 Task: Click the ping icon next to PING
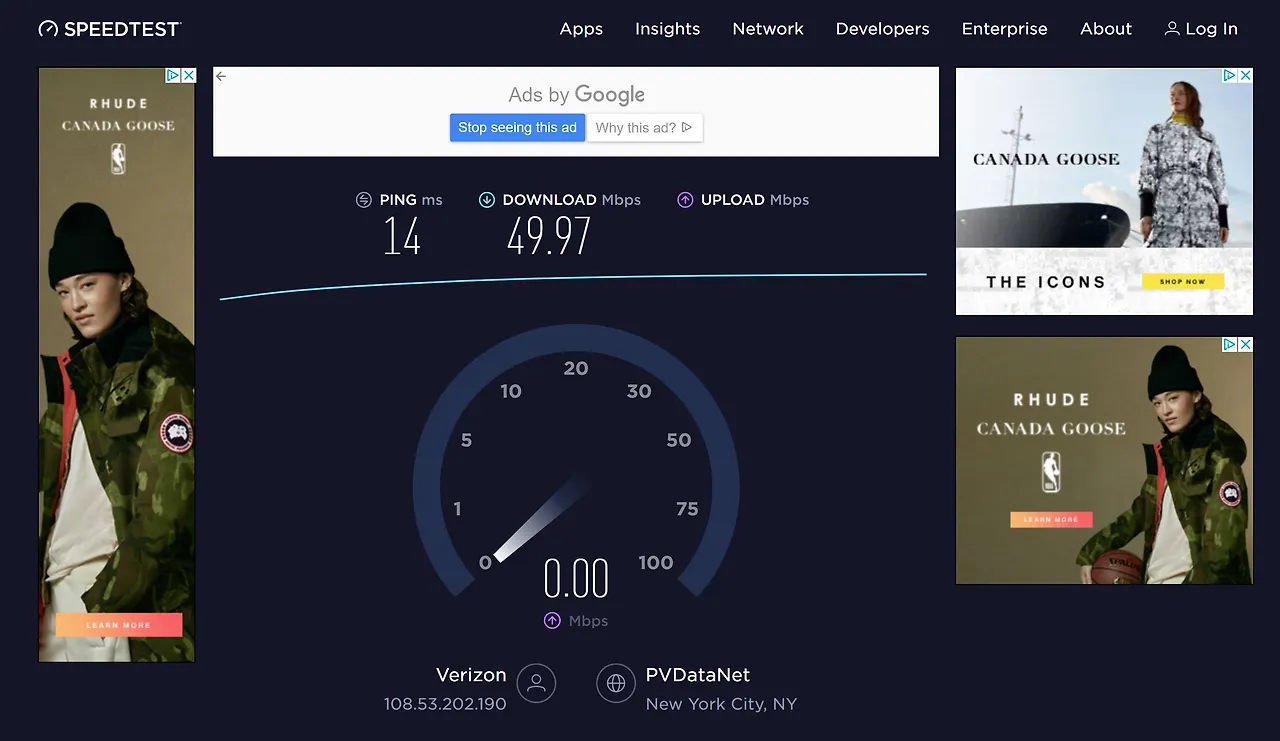[x=364, y=200]
